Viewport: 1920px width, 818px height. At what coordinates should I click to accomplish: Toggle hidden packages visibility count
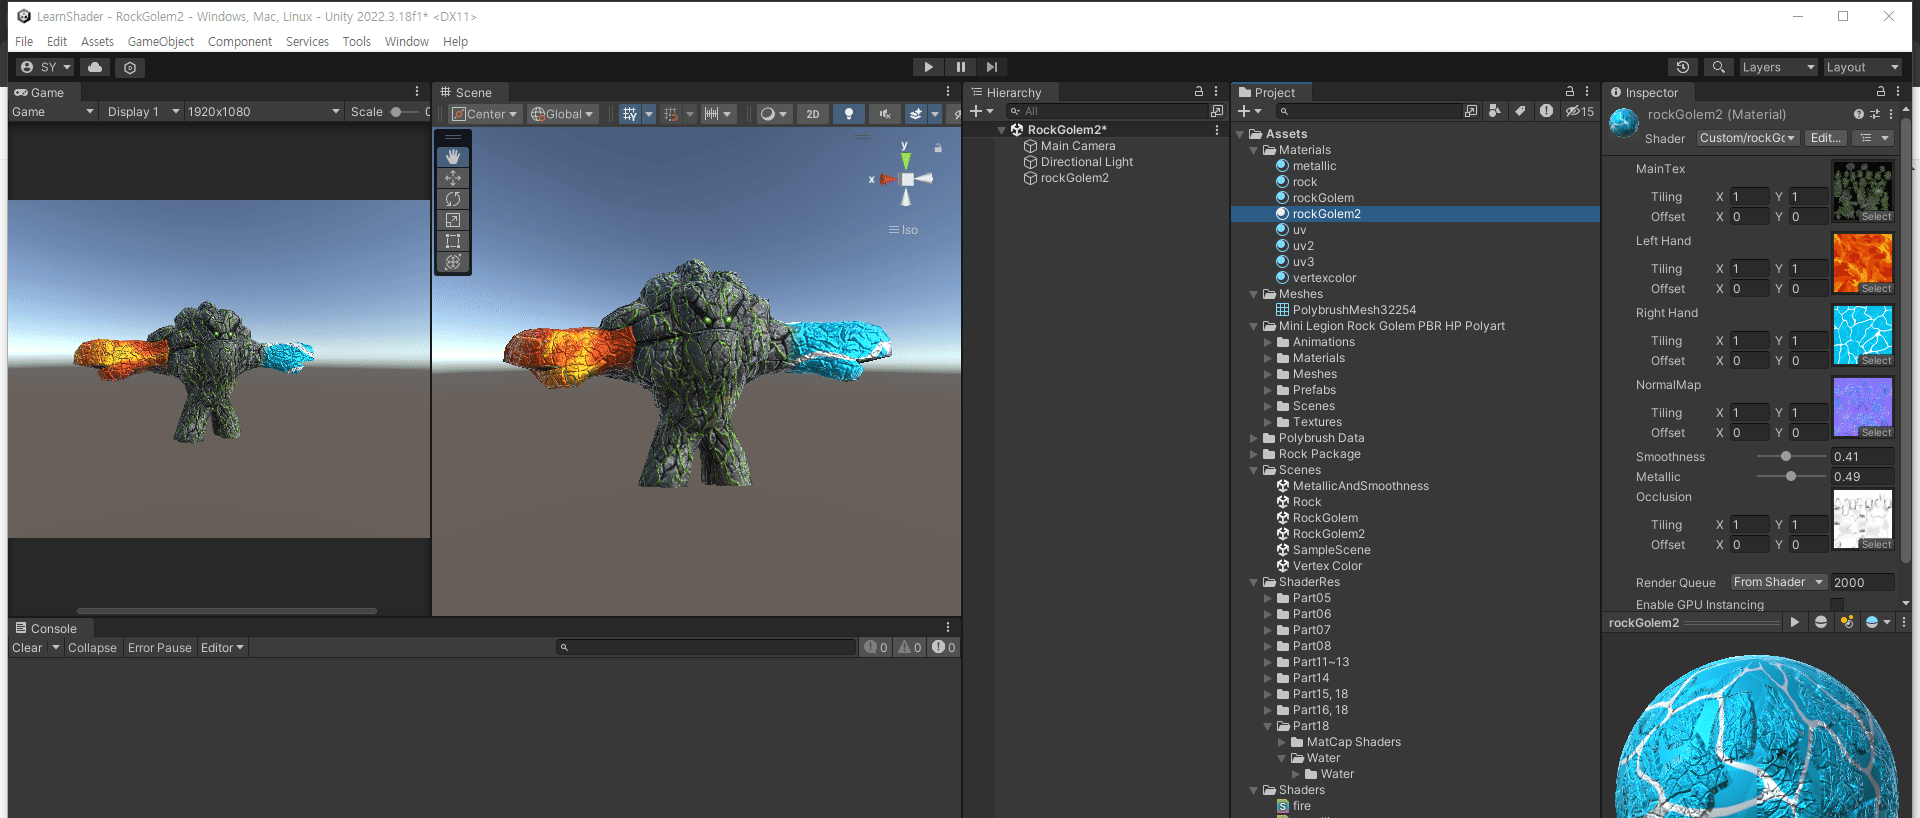[1580, 111]
